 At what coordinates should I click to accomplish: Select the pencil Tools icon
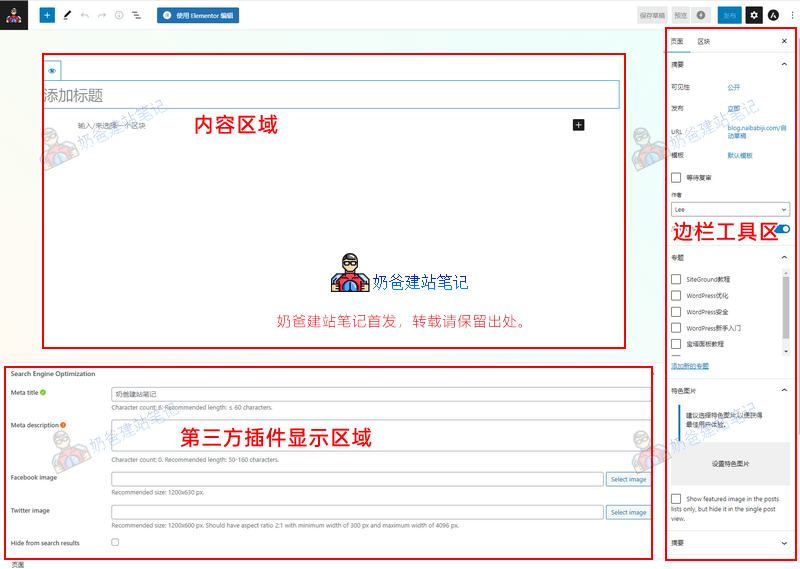pos(67,15)
